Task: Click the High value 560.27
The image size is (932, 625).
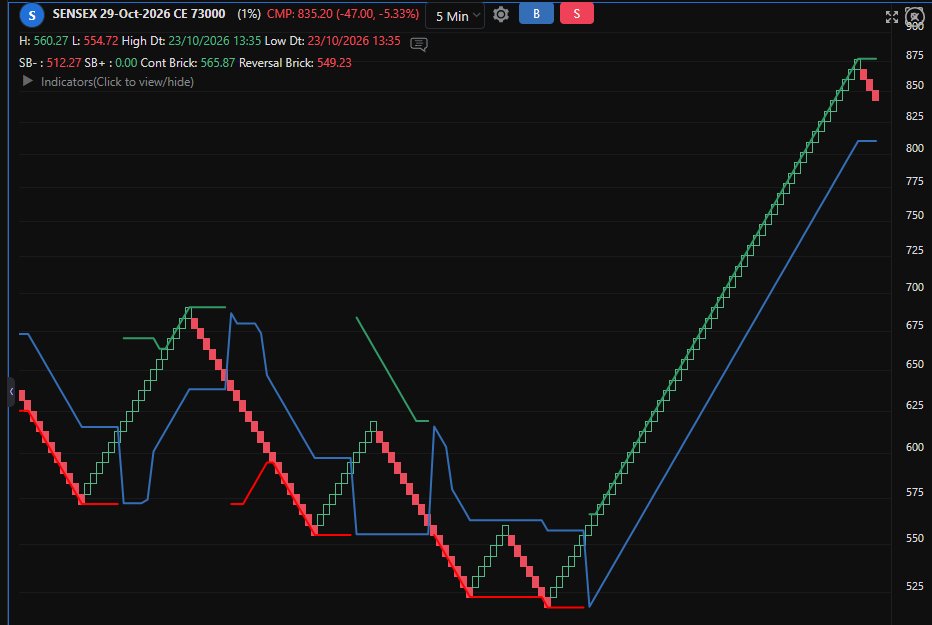Action: [x=51, y=41]
